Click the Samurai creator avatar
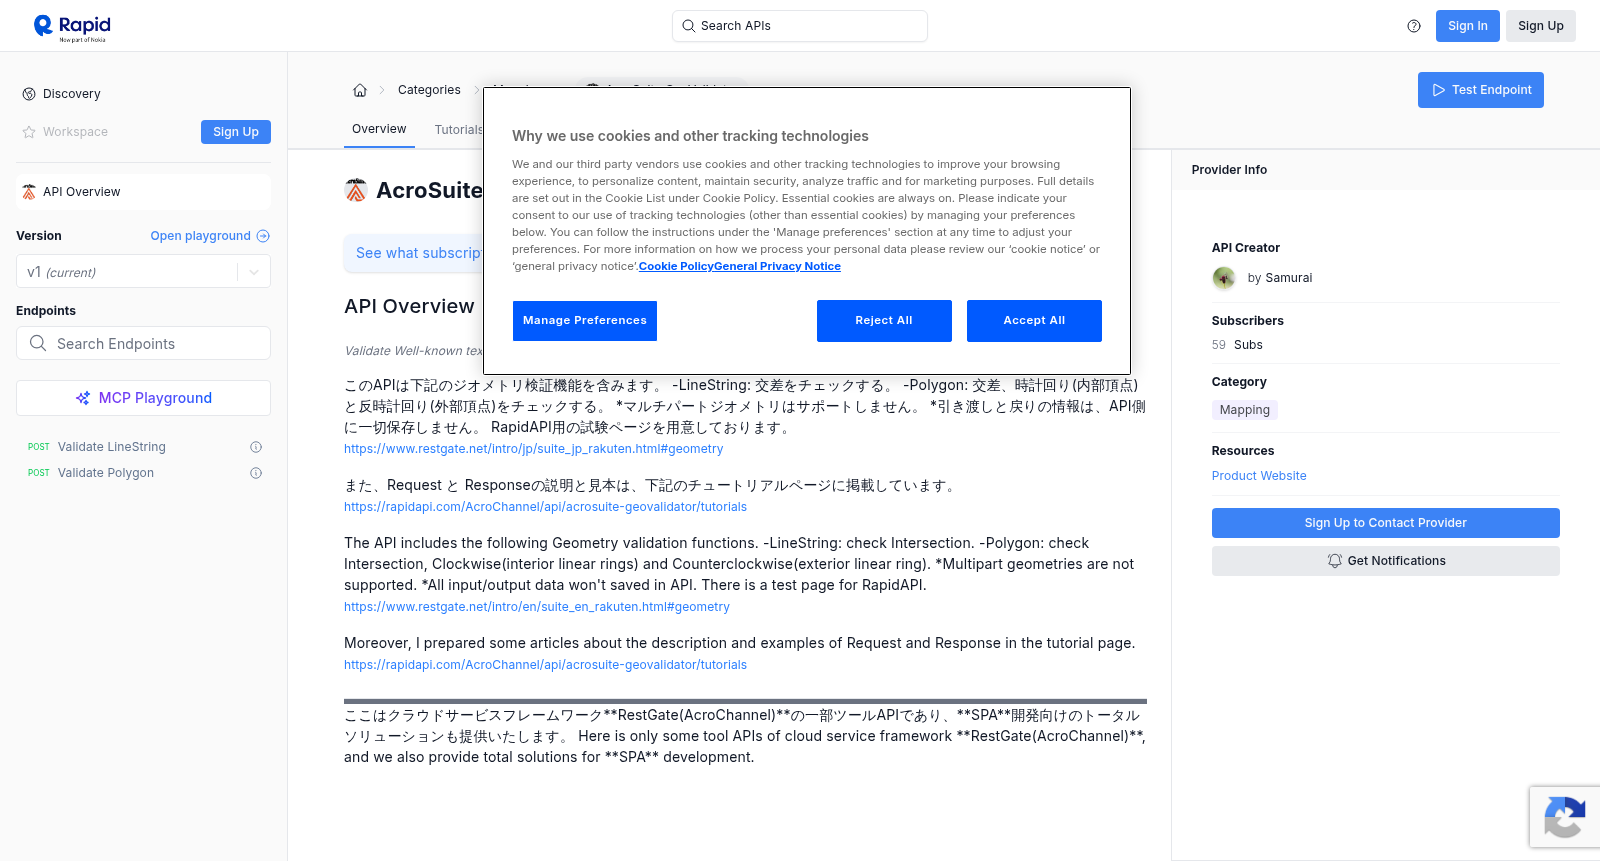This screenshot has width=1600, height=861. 1224,278
